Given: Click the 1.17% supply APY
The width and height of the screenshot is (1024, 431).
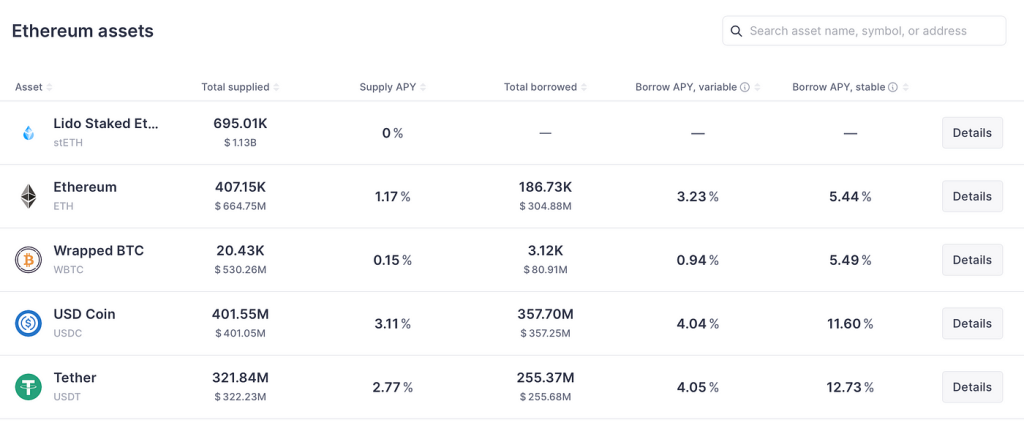Looking at the screenshot, I should tap(392, 197).
